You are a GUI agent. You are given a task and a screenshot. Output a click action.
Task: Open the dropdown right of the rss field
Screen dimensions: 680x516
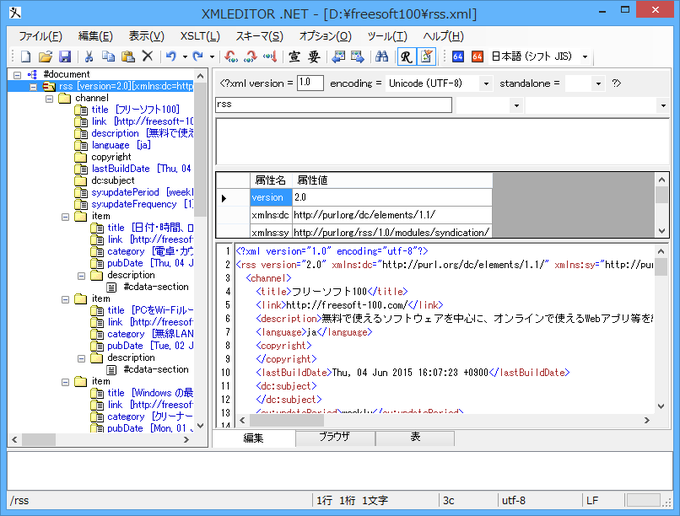point(516,105)
